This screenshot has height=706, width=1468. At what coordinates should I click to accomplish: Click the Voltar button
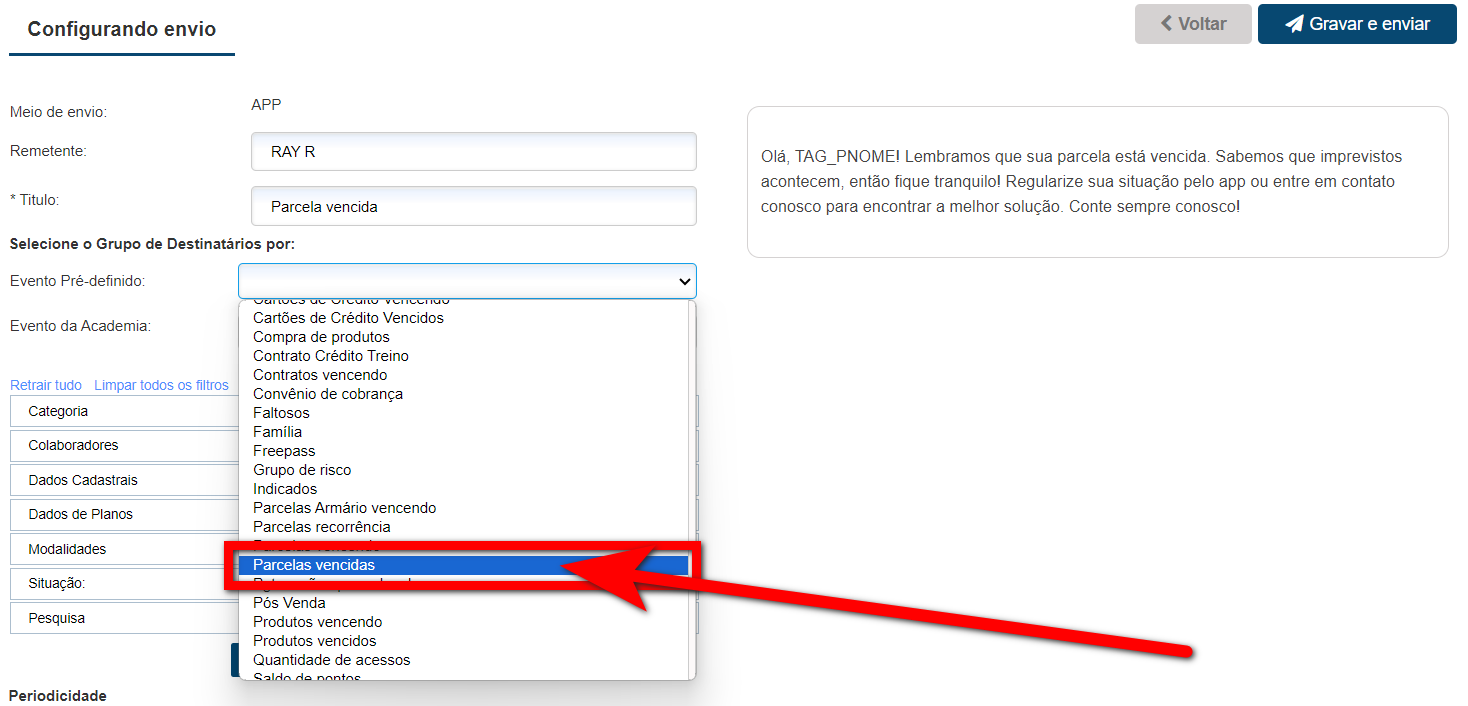1192,24
